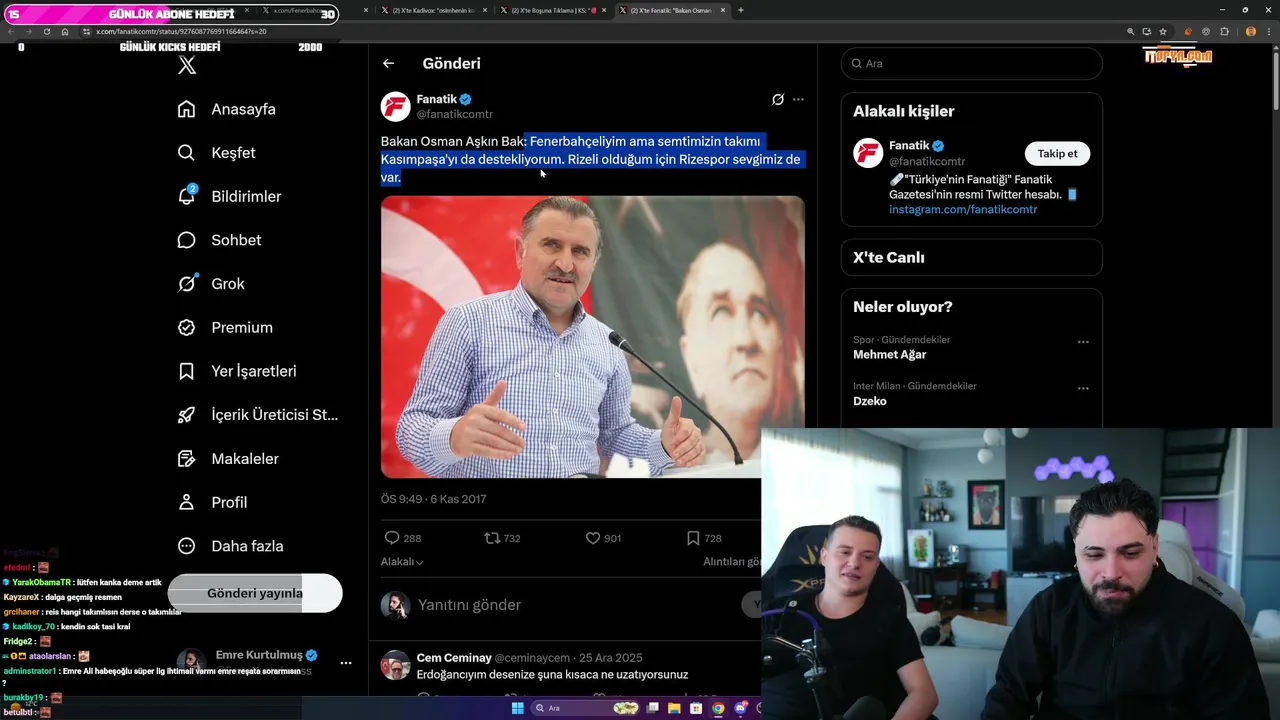Click the Gönderi yayınla button
Image resolution: width=1280 pixels, height=720 pixels.
coord(255,593)
